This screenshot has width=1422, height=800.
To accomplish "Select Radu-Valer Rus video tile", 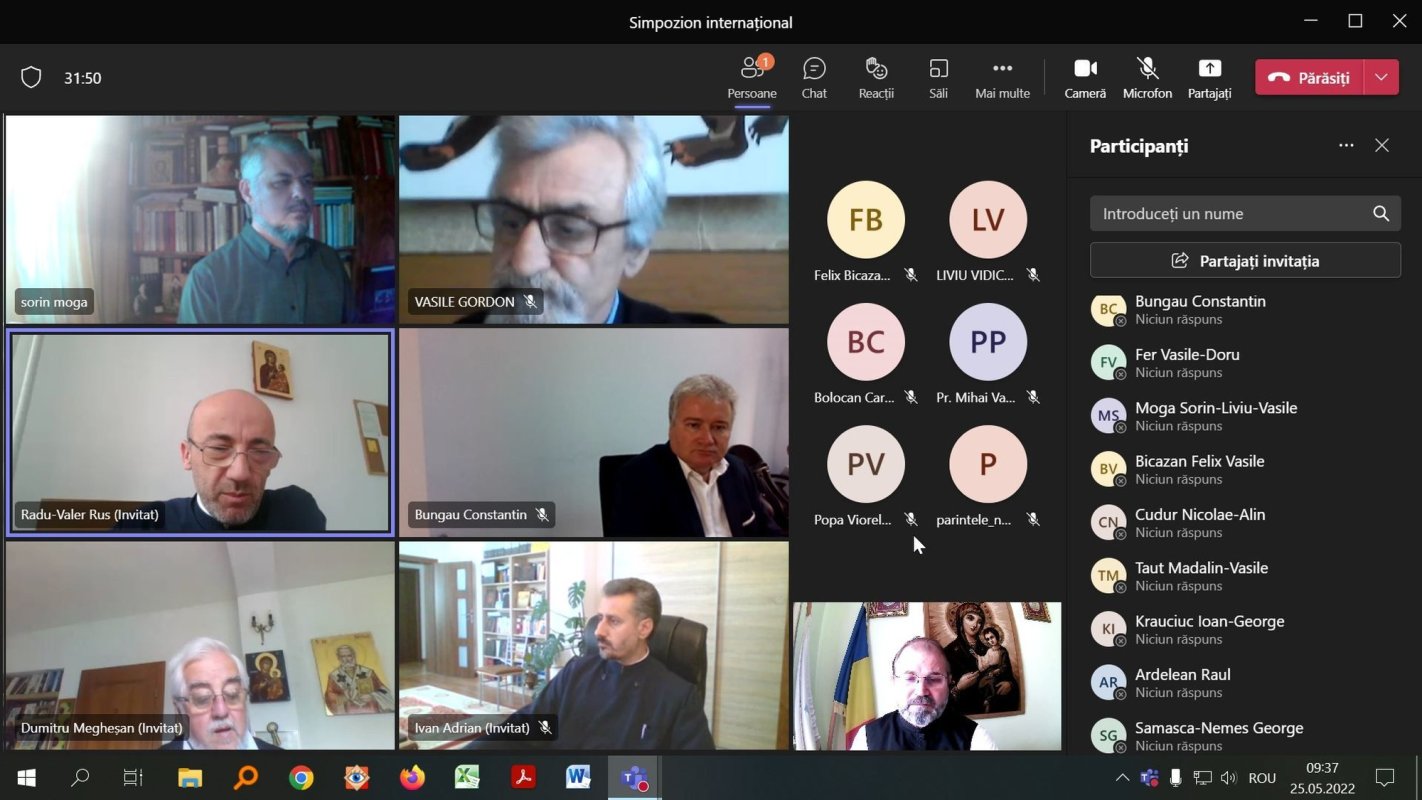I will click(x=200, y=430).
